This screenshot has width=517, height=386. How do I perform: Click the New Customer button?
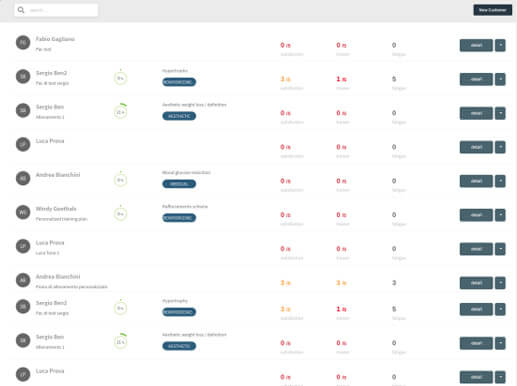[492, 10]
